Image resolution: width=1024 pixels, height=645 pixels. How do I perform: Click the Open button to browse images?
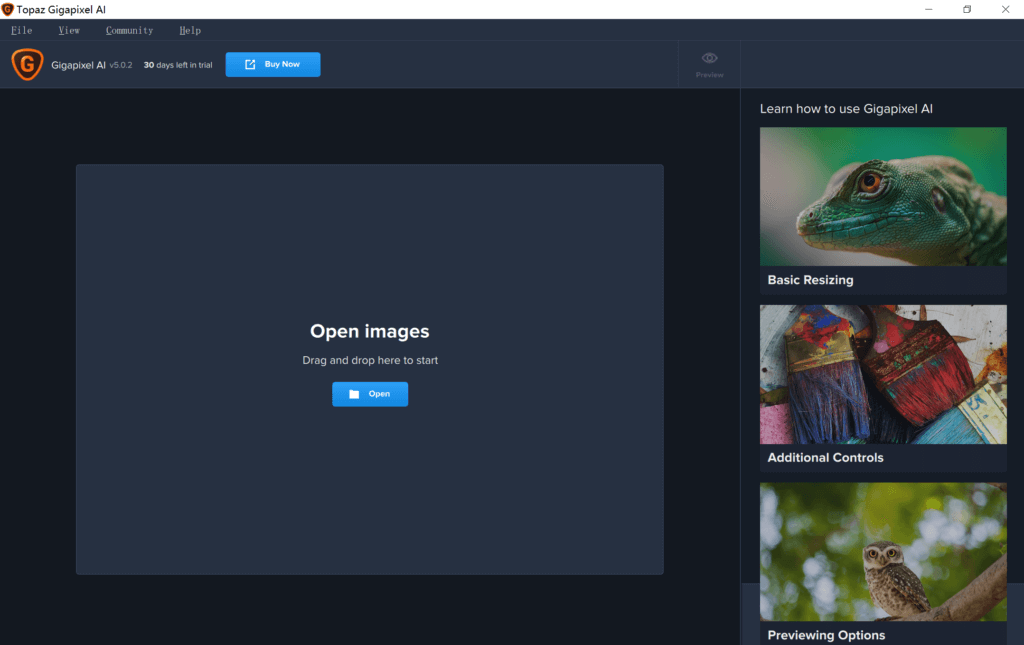[x=370, y=394]
